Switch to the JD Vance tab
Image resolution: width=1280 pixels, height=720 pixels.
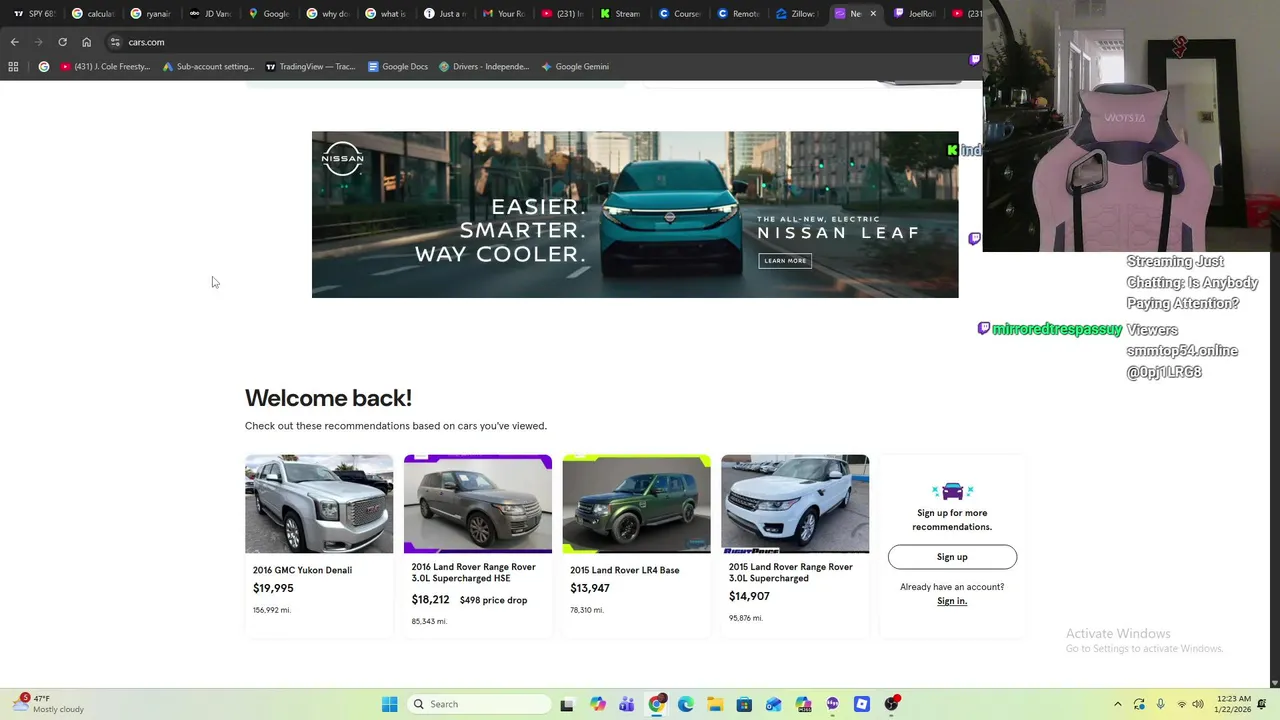coord(210,14)
